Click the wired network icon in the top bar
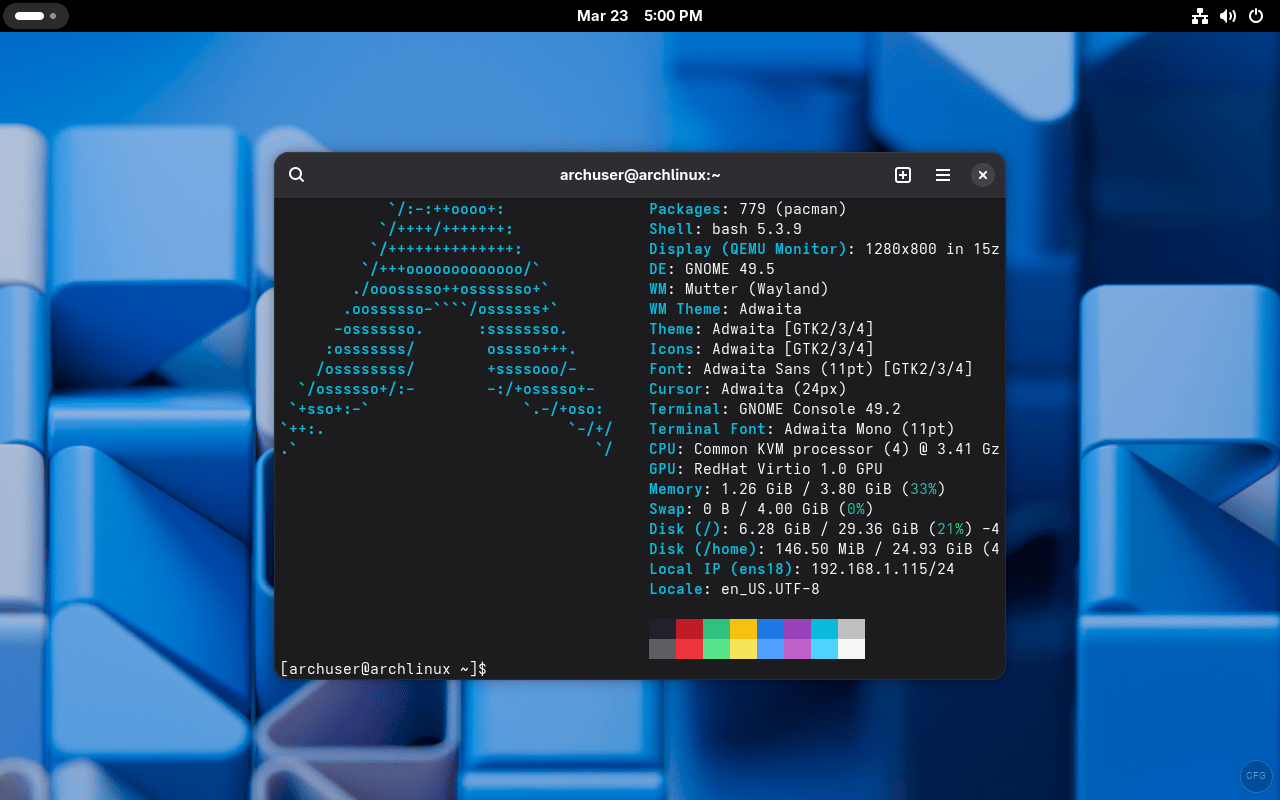Image resolution: width=1280 pixels, height=800 pixels. (1200, 16)
